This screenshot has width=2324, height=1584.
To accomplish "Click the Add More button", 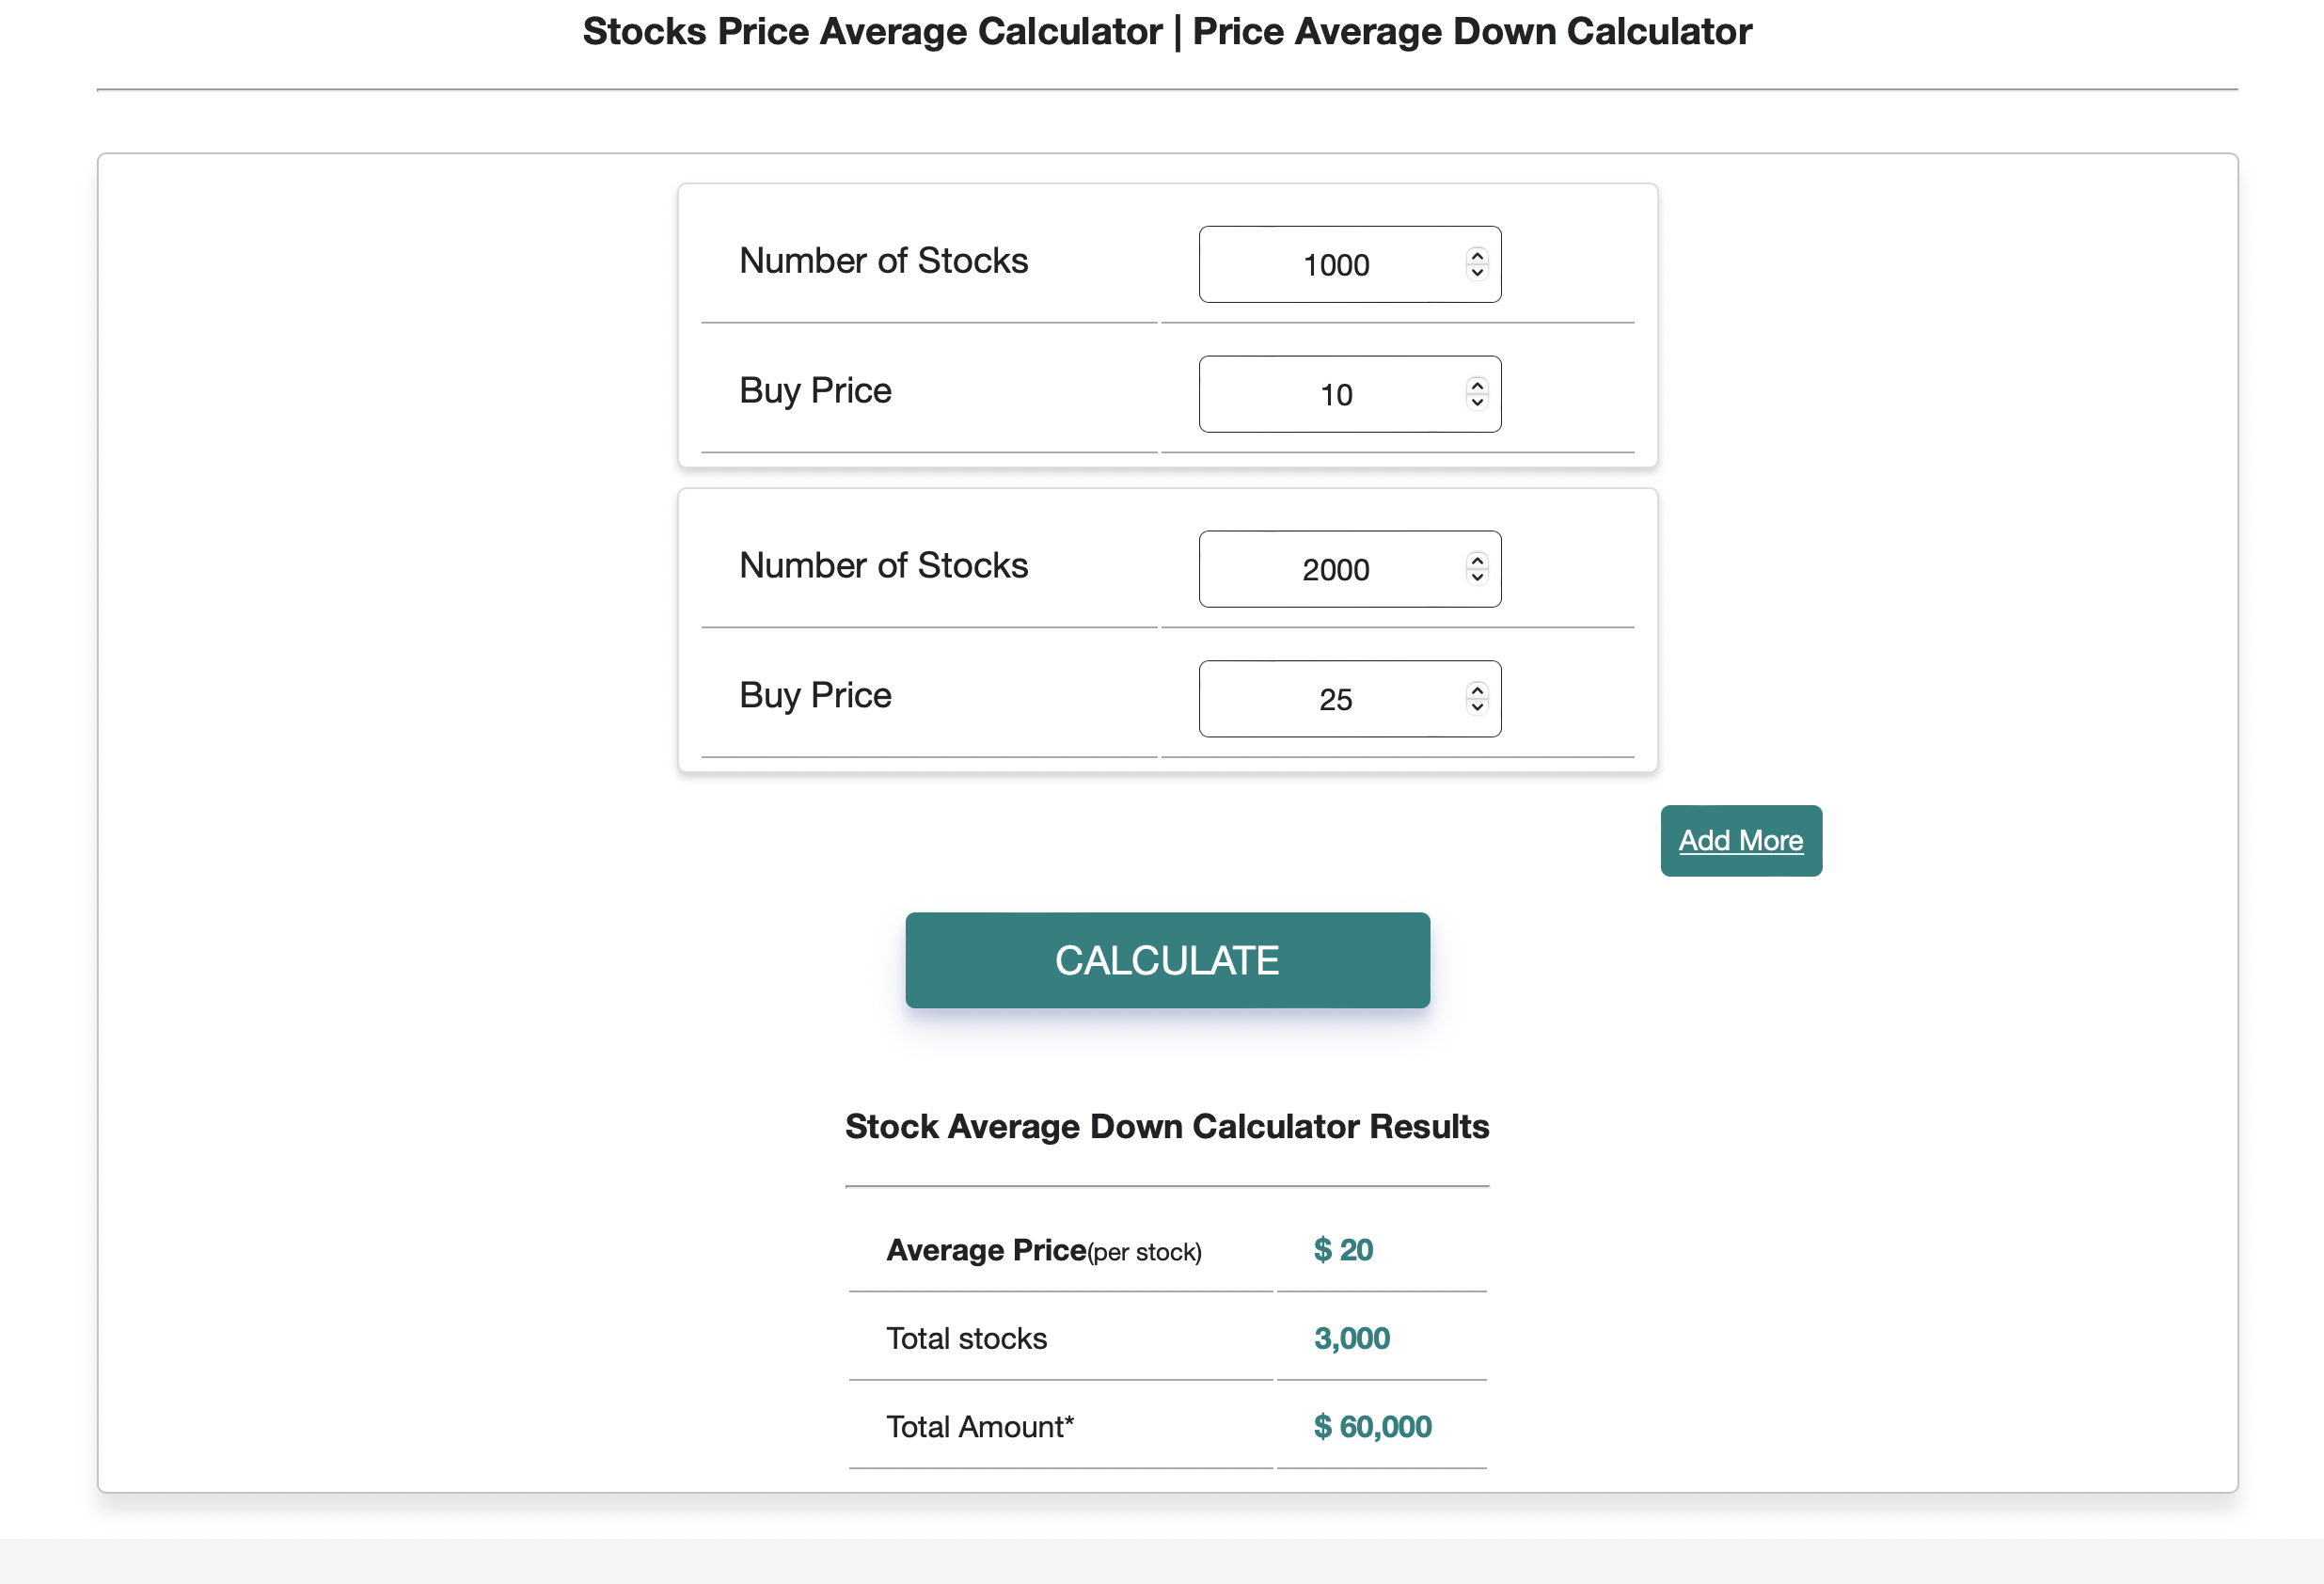I will click(x=1740, y=840).
